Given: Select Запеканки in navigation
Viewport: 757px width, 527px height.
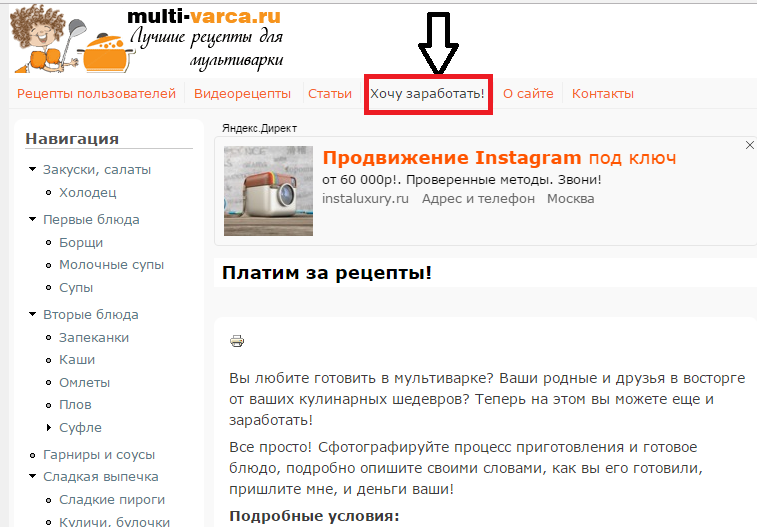Looking at the screenshot, I should coord(94,337).
